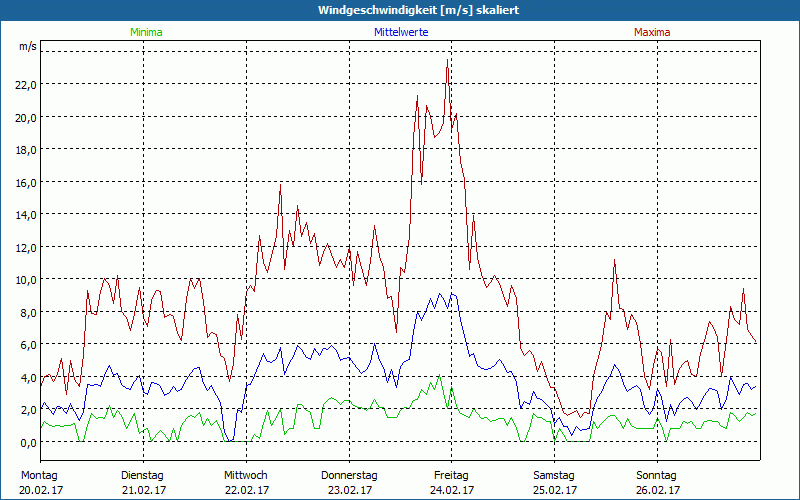Click the 24.02.17 date label
The height and width of the screenshot is (500, 800).
(452, 490)
